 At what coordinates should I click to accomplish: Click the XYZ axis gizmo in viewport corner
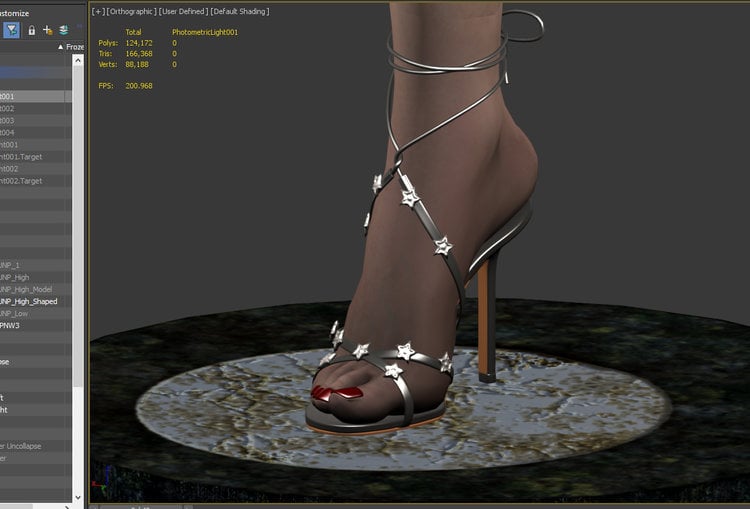point(101,481)
